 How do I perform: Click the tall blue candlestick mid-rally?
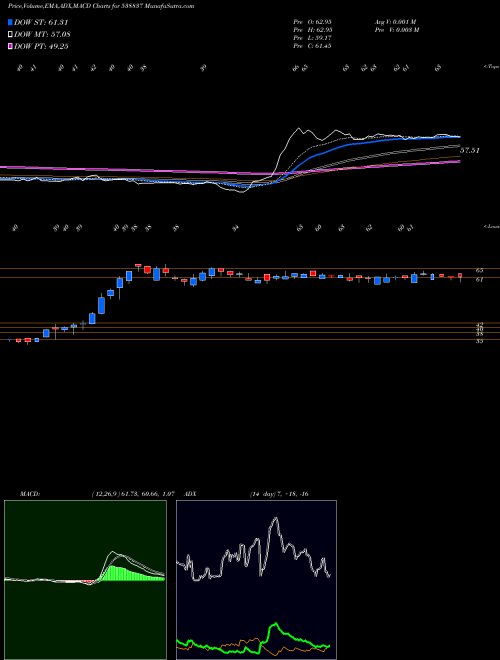tap(101, 305)
